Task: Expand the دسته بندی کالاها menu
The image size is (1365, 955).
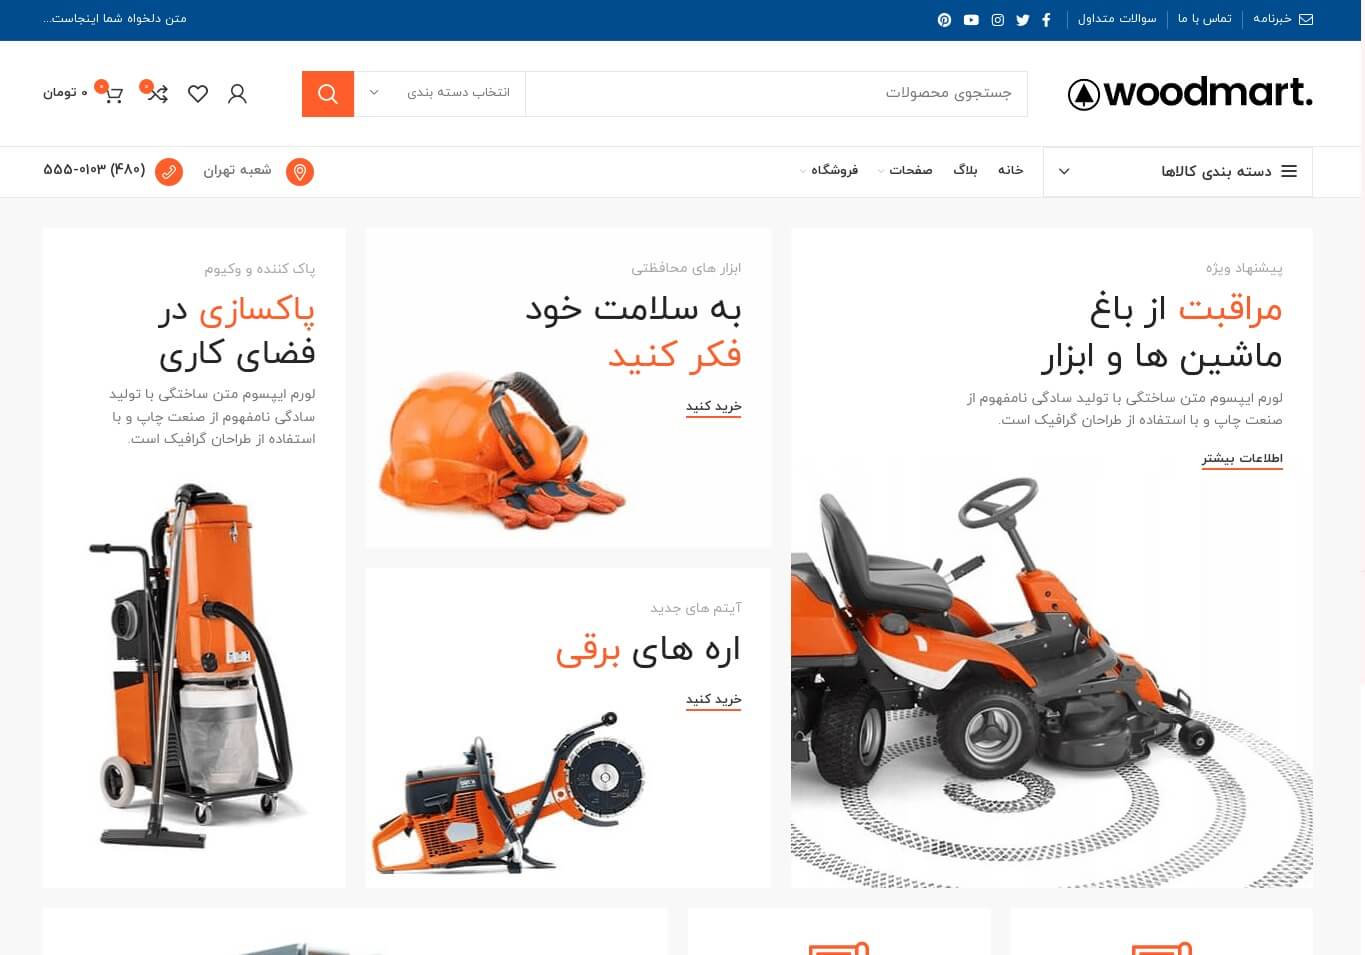Action: coord(1178,172)
